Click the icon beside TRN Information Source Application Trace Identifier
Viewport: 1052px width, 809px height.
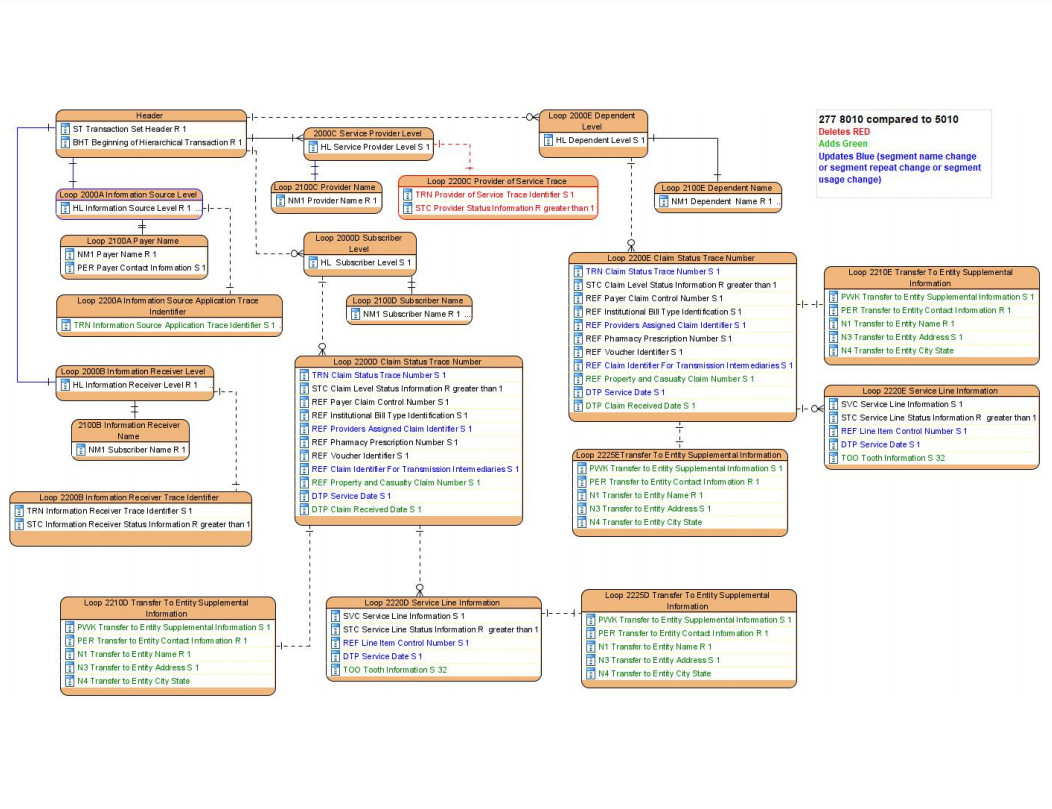66,325
